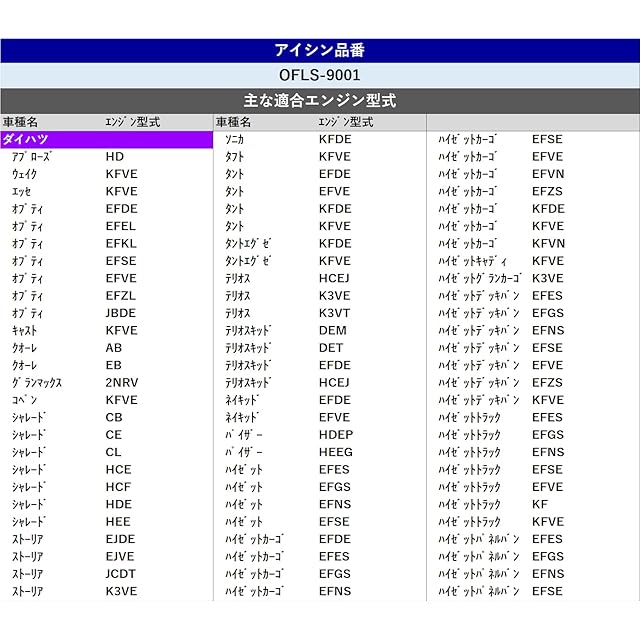This screenshot has width=640, height=640.
Task: Click engine code HDE
Action: pos(118,504)
